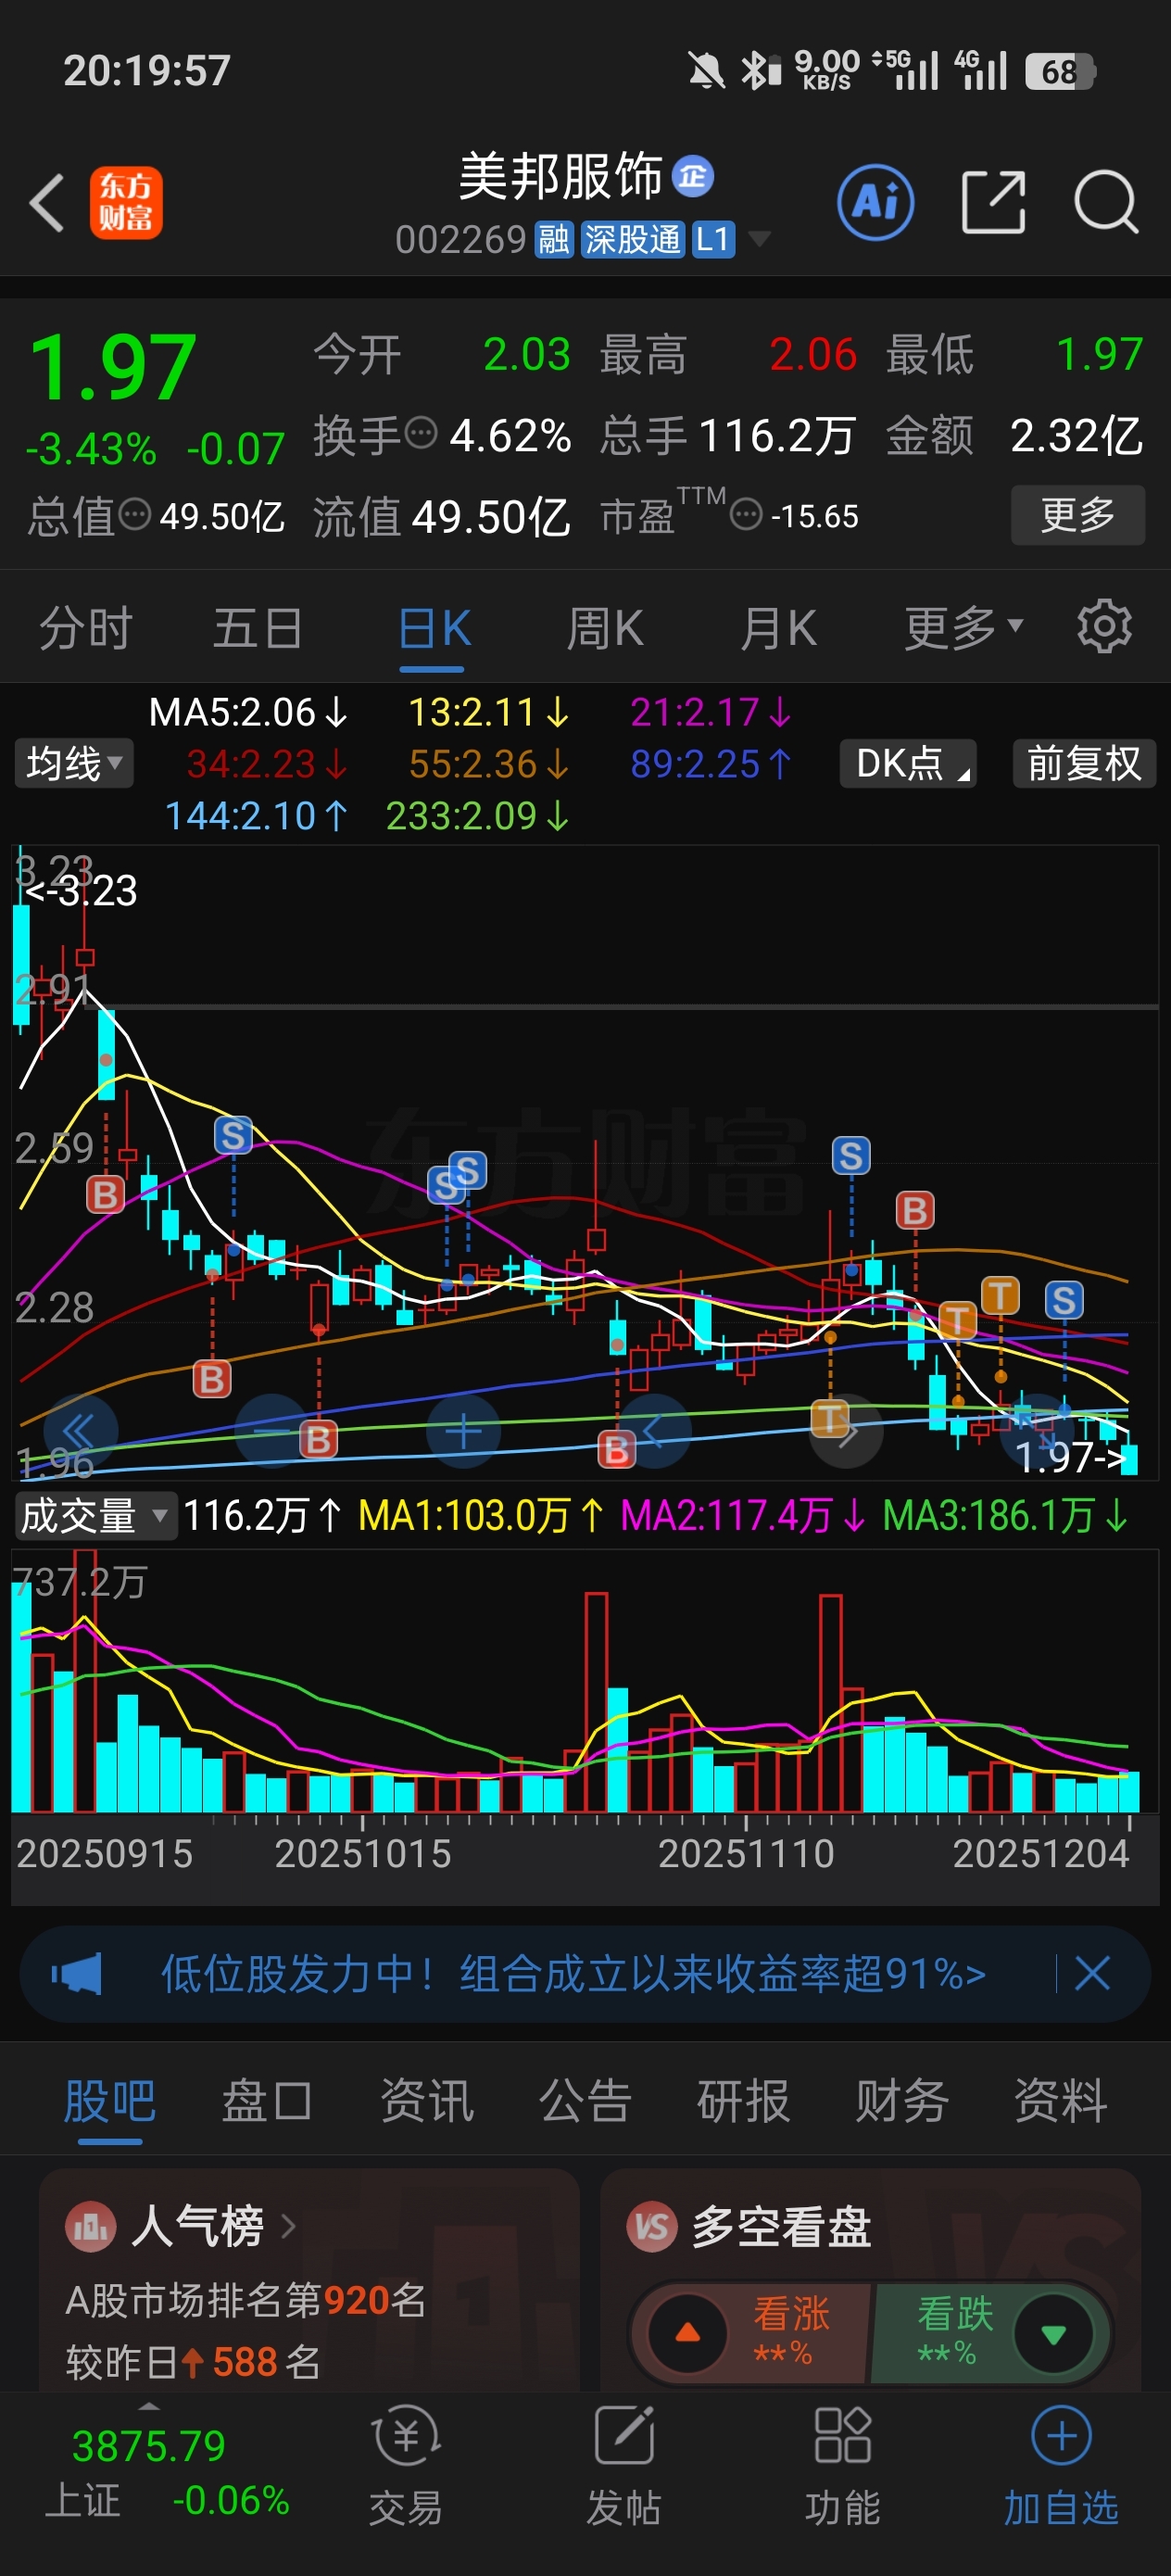Open chart settings gear icon

(x=1104, y=627)
